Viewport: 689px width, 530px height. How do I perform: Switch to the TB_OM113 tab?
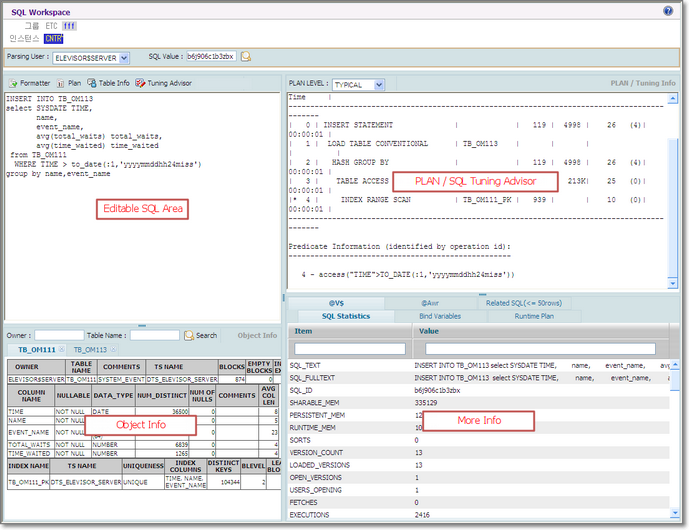(90, 350)
